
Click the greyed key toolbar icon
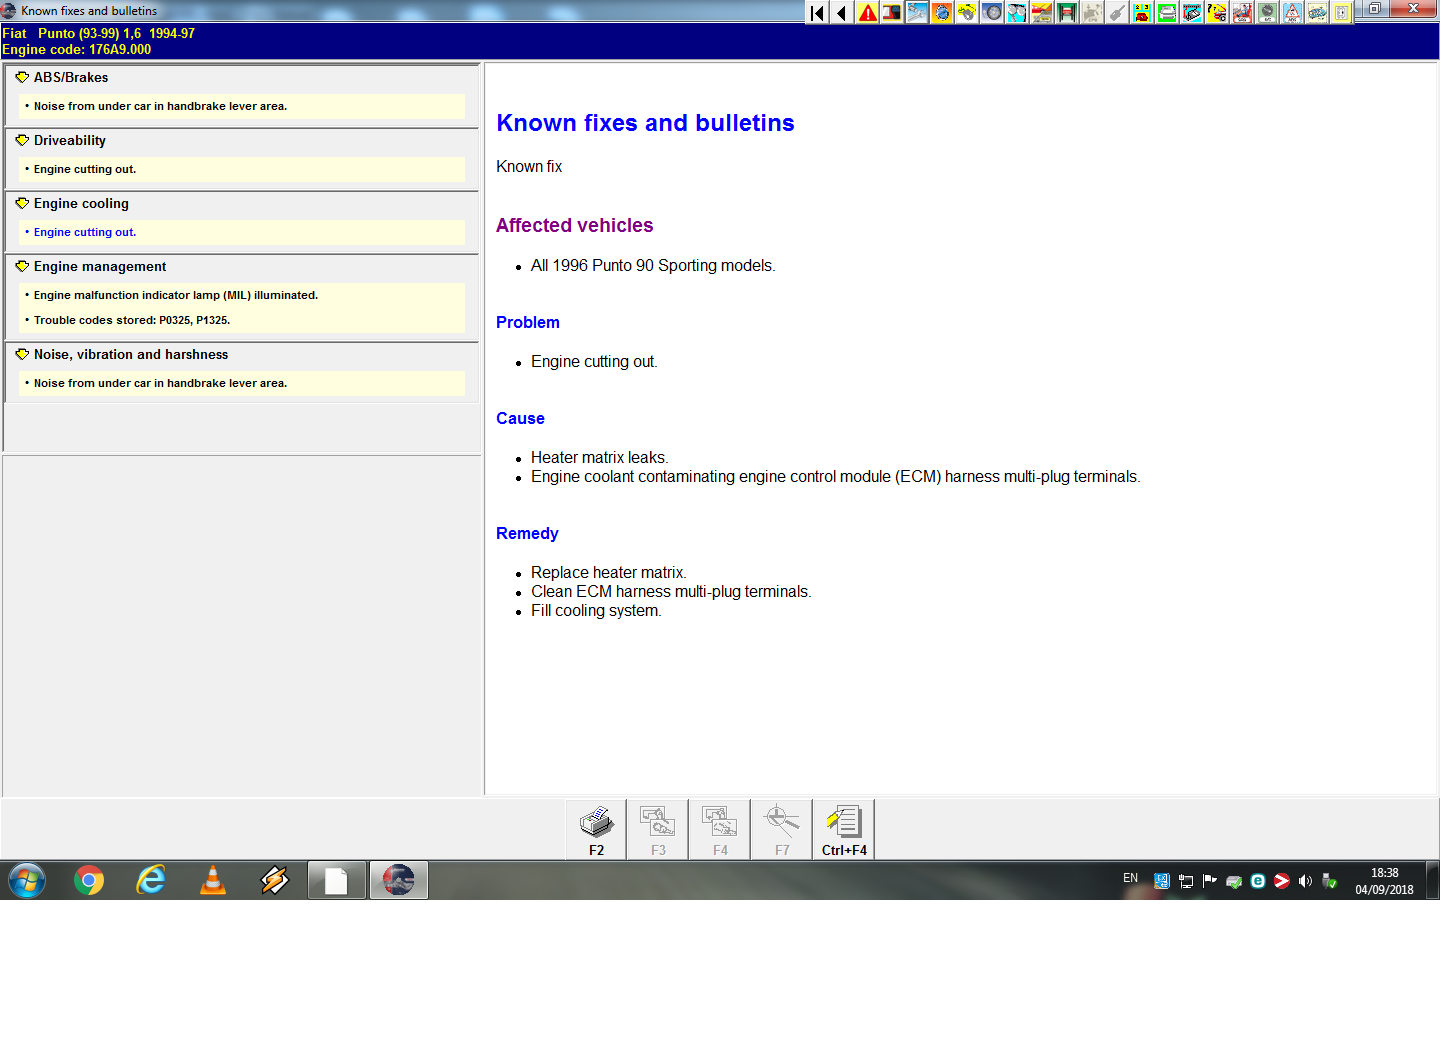(x=1117, y=13)
